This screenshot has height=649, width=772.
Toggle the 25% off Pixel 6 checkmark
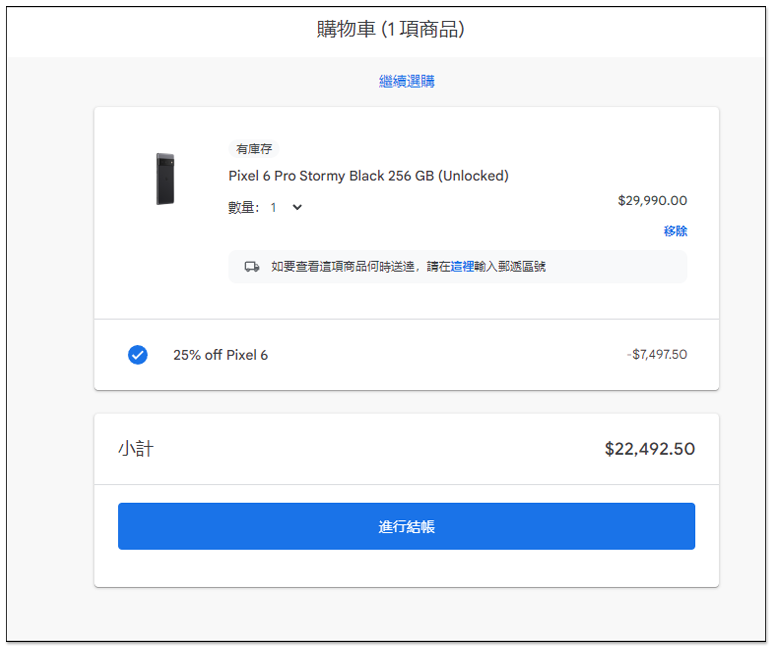[x=138, y=355]
